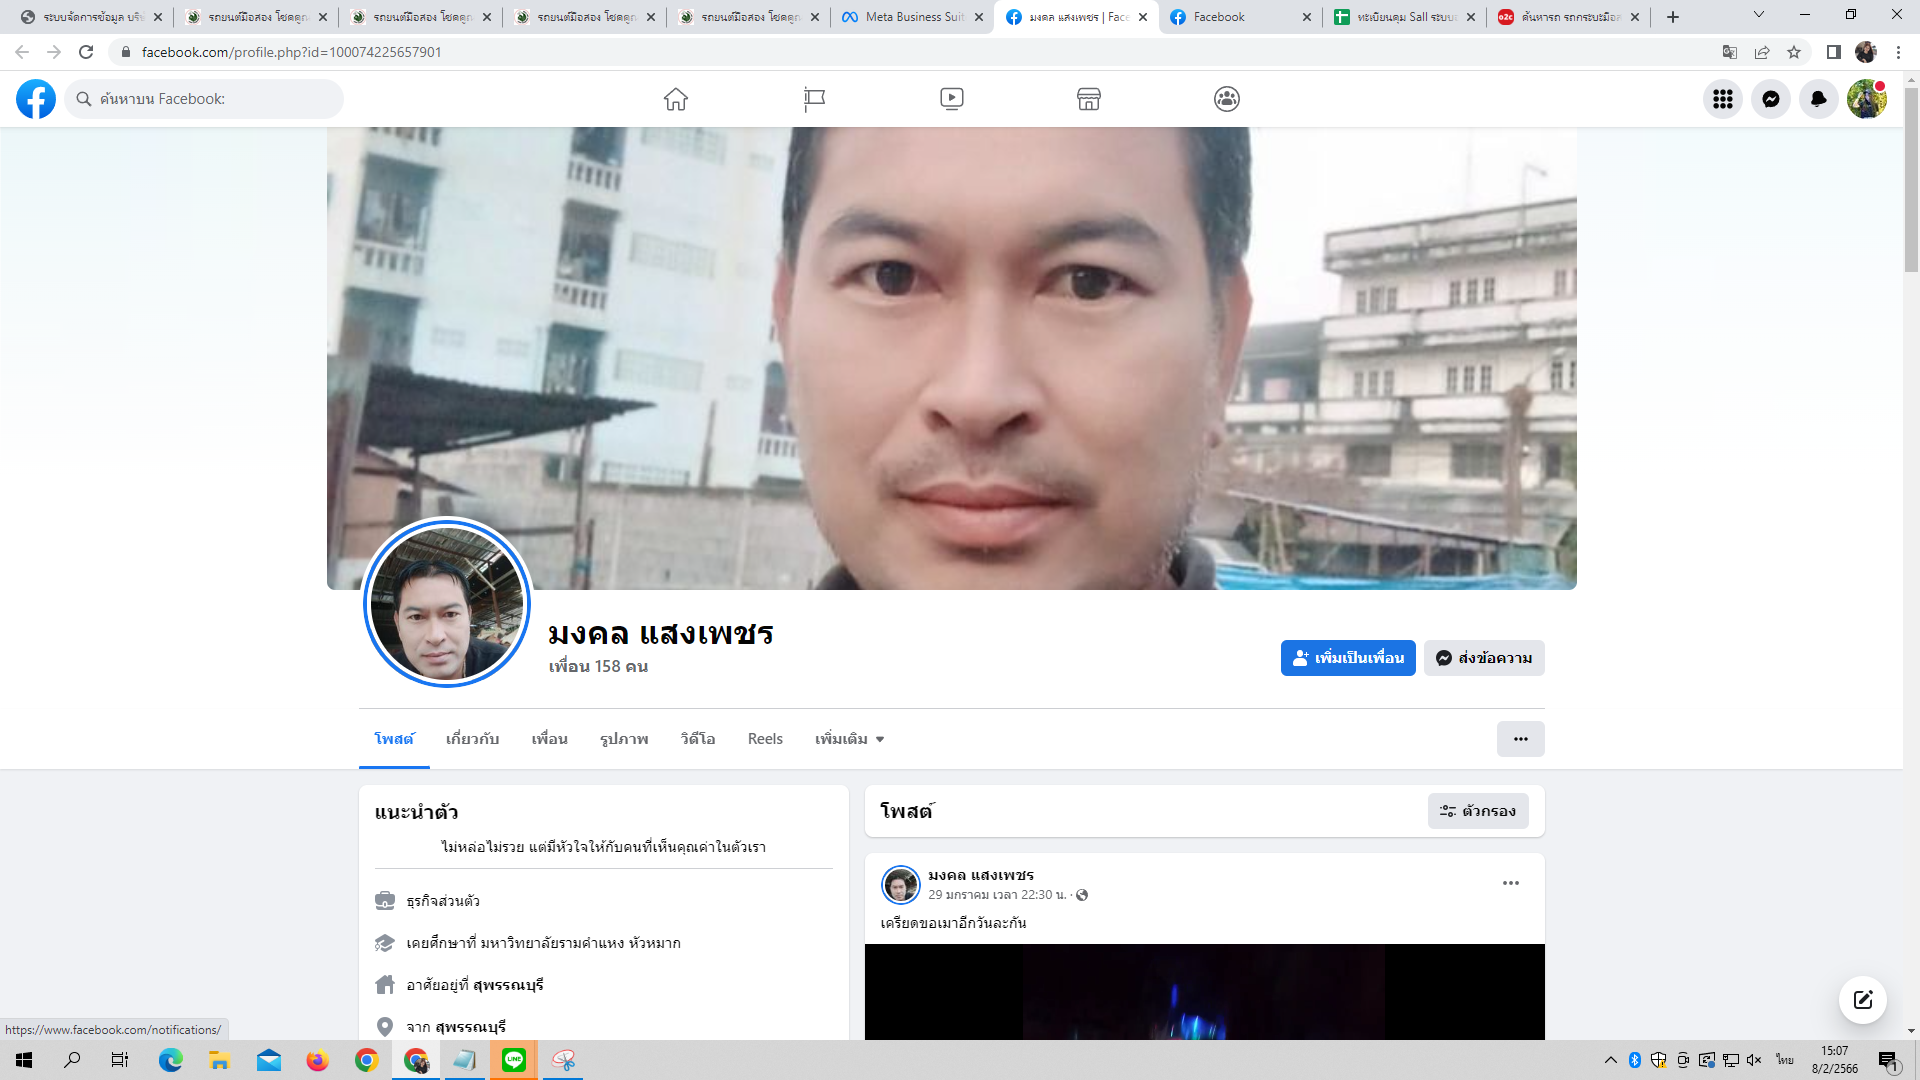Open the Groups icon
1920x1080 pixels.
pos(1227,99)
